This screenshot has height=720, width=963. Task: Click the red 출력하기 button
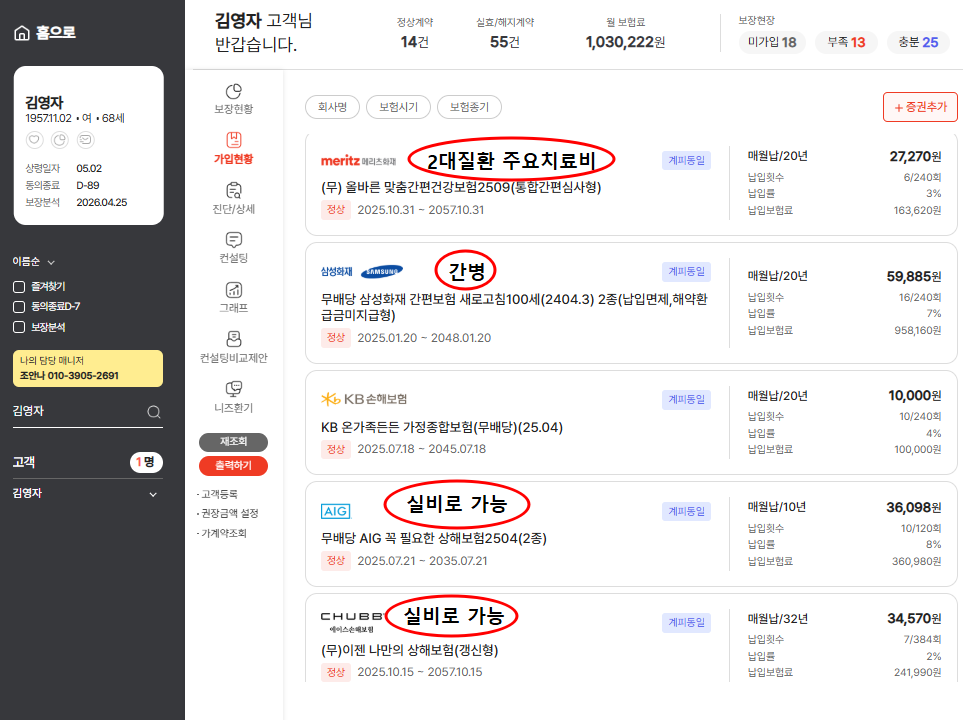(x=233, y=465)
